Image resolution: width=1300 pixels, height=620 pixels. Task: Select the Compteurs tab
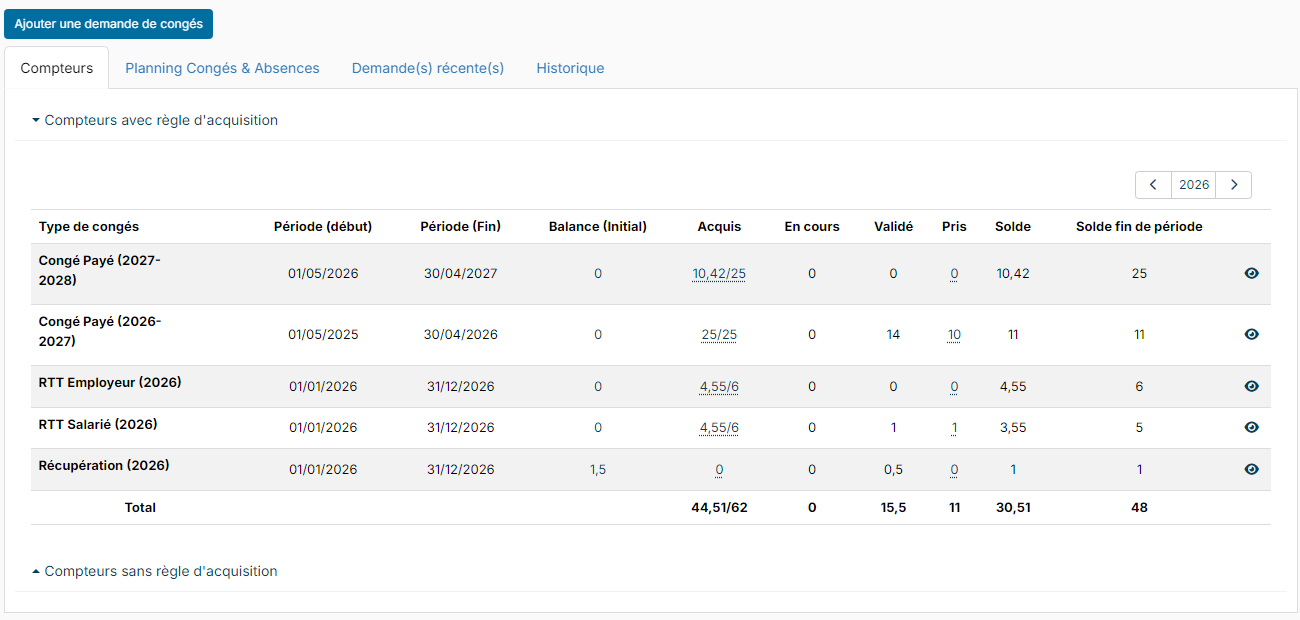click(57, 68)
